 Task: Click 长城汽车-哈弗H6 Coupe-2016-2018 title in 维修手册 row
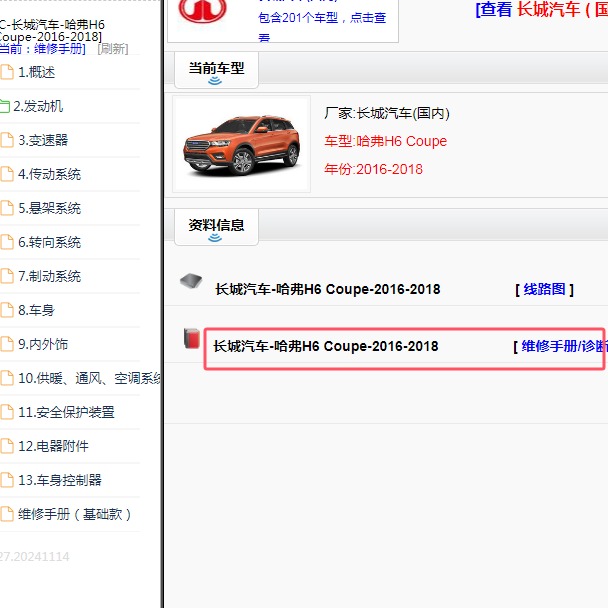pyautogui.click(x=326, y=346)
